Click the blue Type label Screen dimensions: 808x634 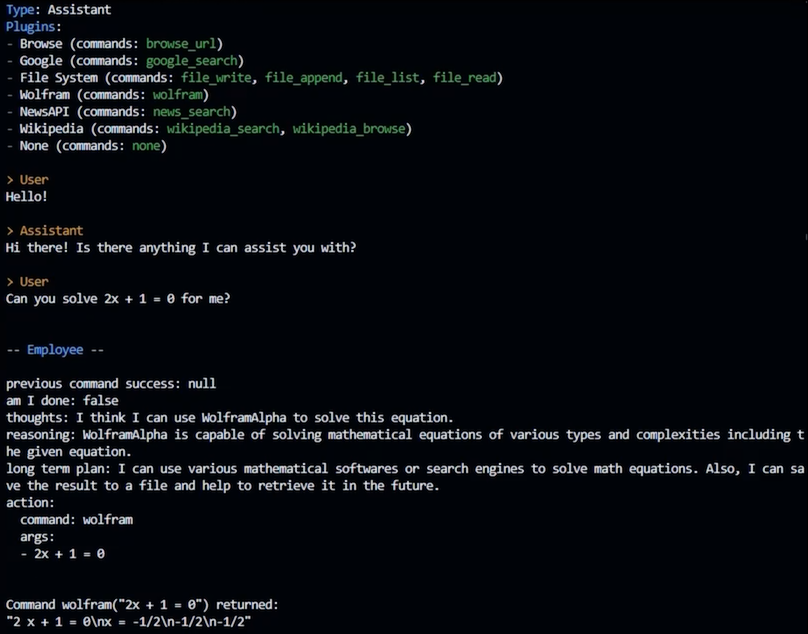[x=20, y=10]
